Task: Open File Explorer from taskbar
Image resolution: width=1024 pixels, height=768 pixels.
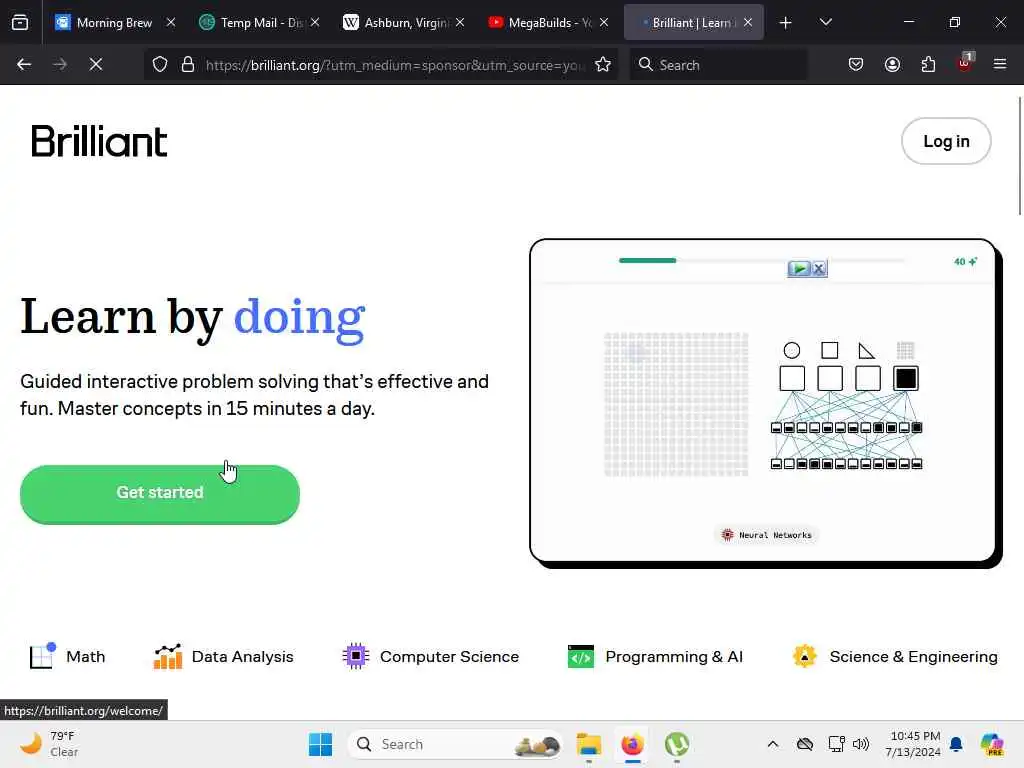Action: pos(588,744)
